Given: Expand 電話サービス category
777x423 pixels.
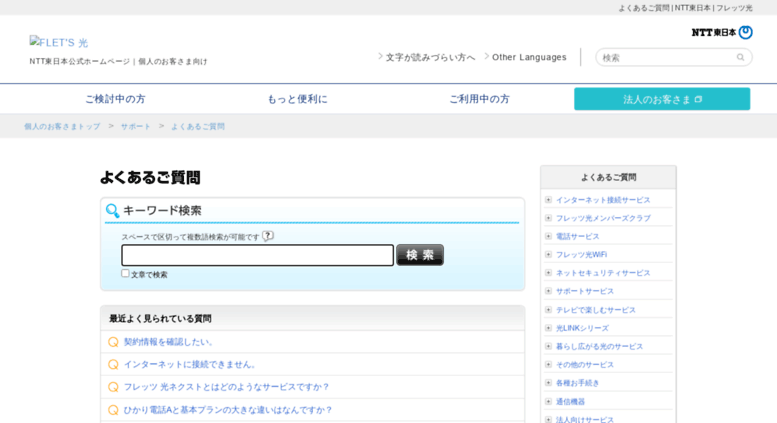Looking at the screenshot, I should [x=548, y=236].
